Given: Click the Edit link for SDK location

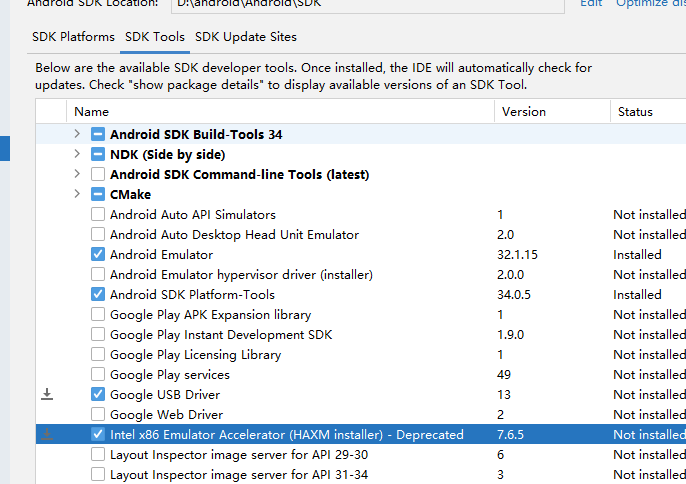Looking at the screenshot, I should click(x=591, y=4).
